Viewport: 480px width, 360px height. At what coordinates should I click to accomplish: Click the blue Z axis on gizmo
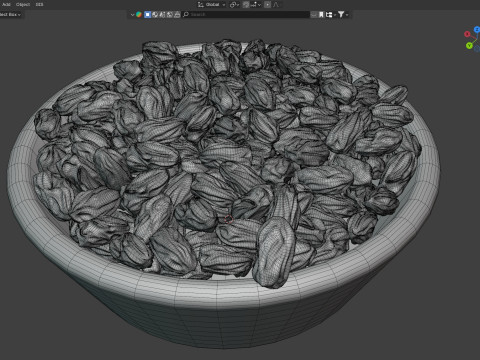pyautogui.click(x=477, y=30)
